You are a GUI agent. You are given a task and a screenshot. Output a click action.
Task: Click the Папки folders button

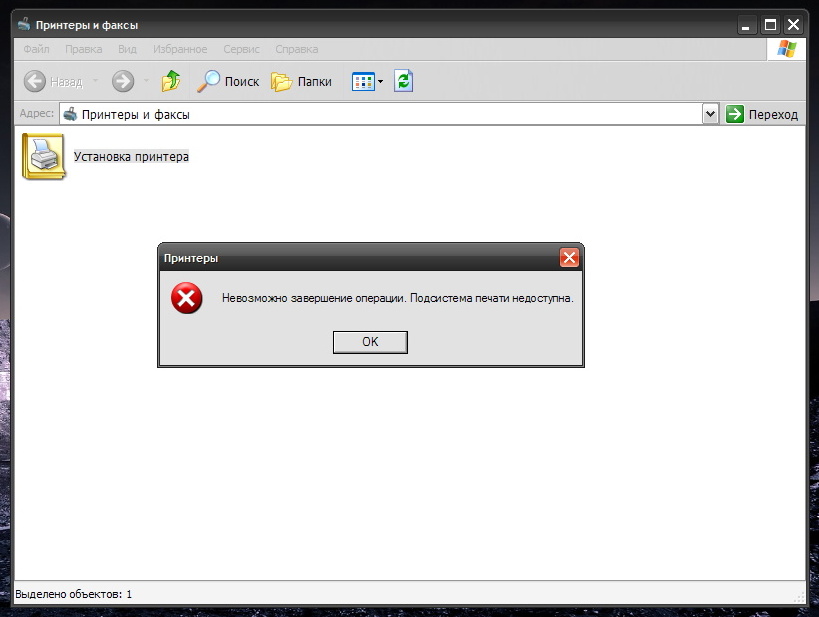click(301, 82)
